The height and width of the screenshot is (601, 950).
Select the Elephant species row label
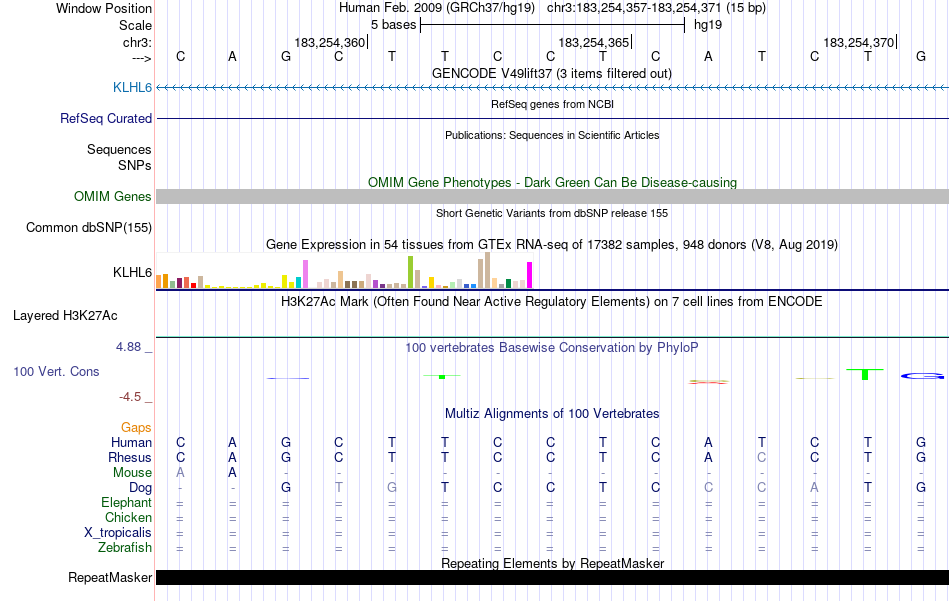pos(126,502)
